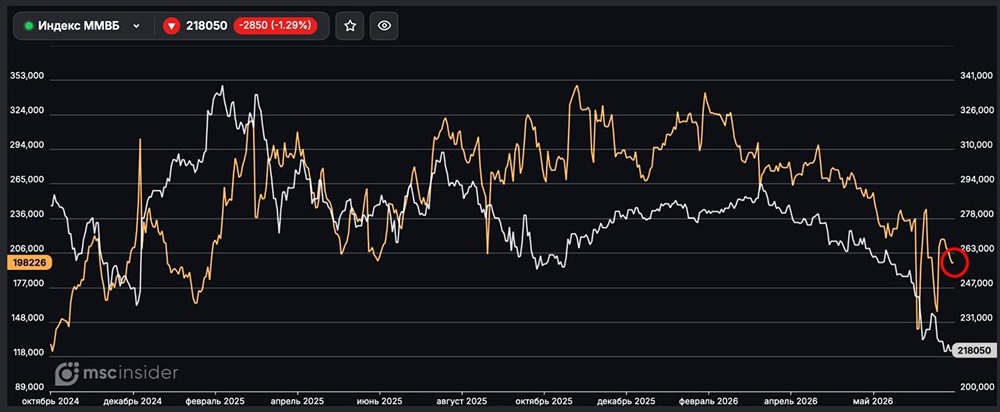The image size is (1000, 412).
Task: Select декабрь 2024 on the time axis
Action: click(x=133, y=401)
